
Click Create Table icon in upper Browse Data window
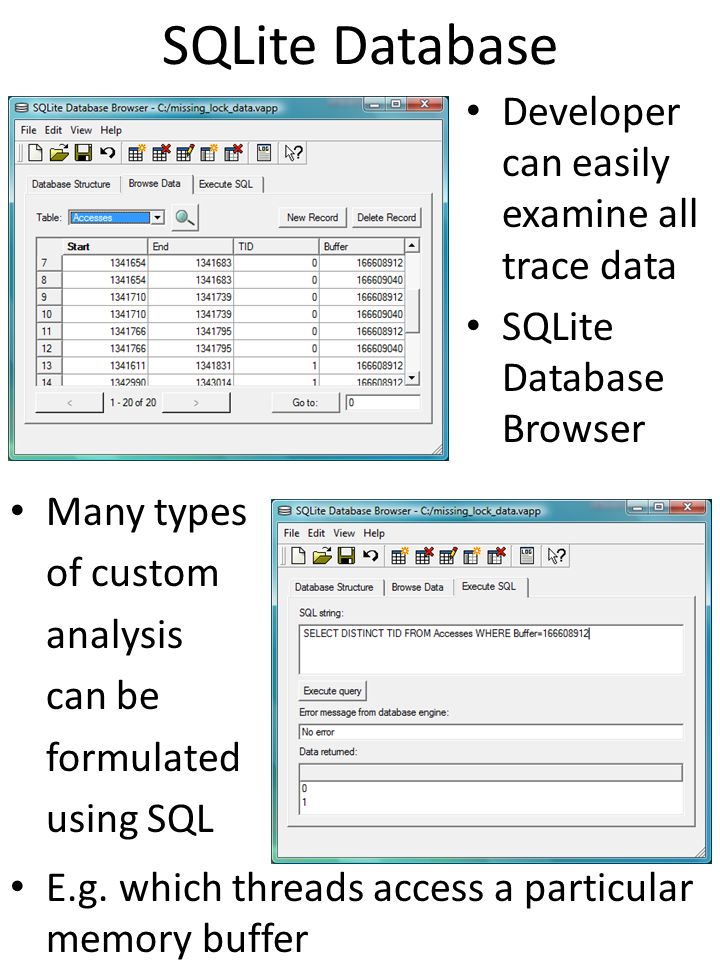point(136,153)
